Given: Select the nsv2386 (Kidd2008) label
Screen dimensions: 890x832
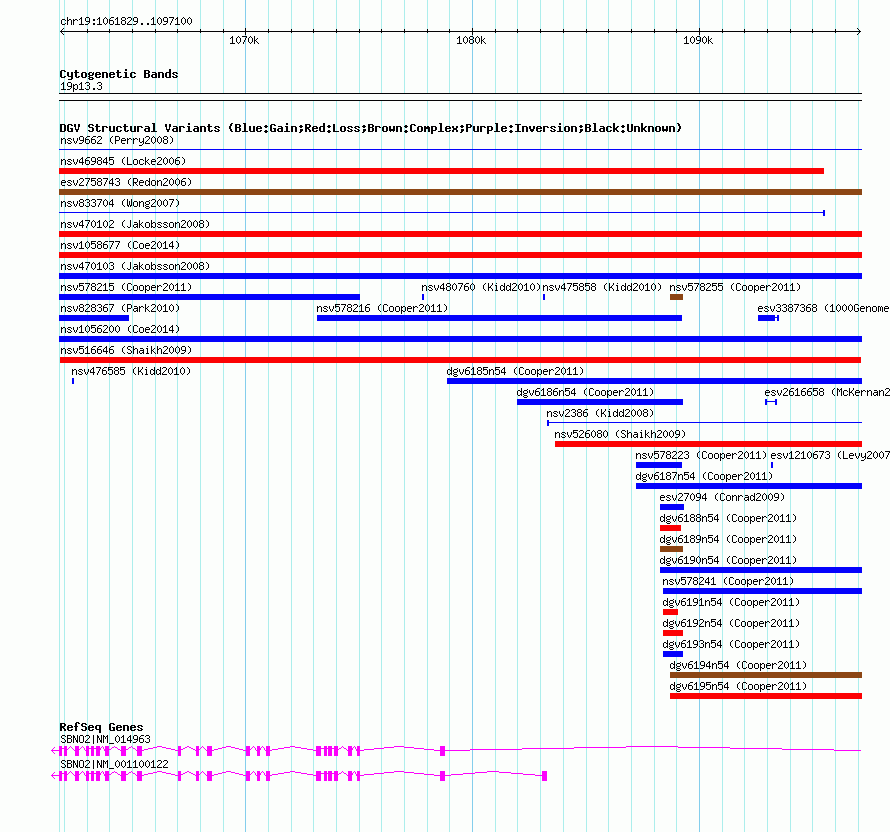Looking at the screenshot, I should coord(600,413).
